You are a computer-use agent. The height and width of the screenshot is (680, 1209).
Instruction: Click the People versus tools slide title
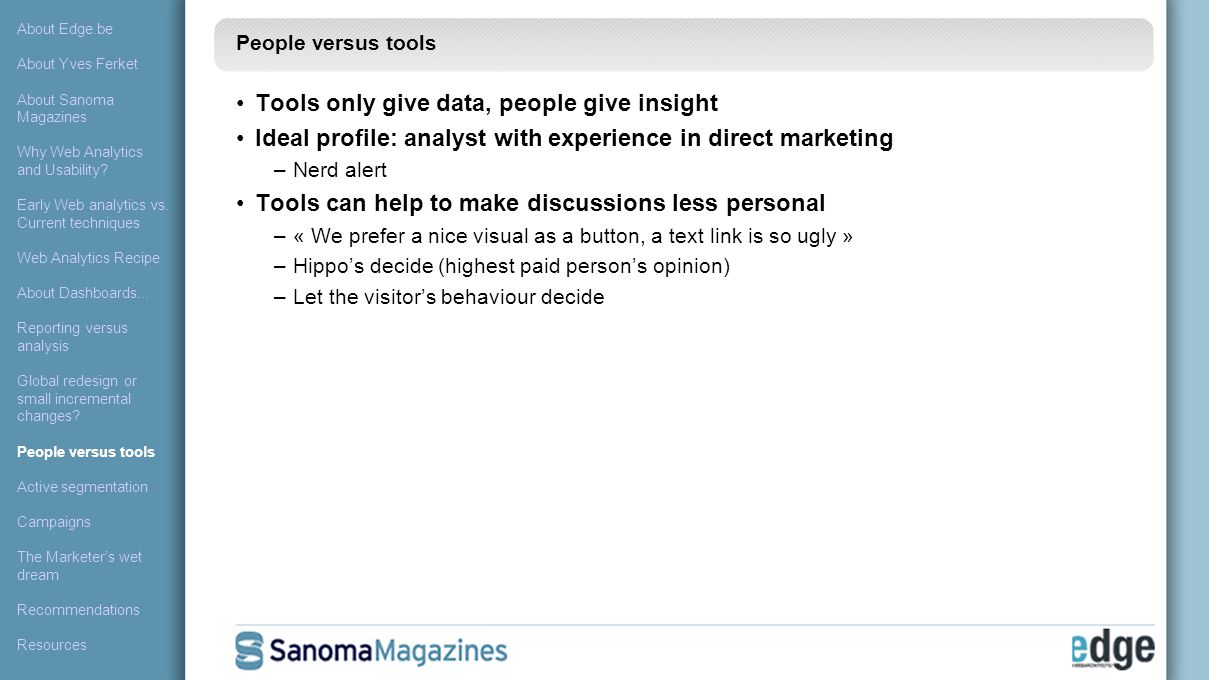point(336,43)
